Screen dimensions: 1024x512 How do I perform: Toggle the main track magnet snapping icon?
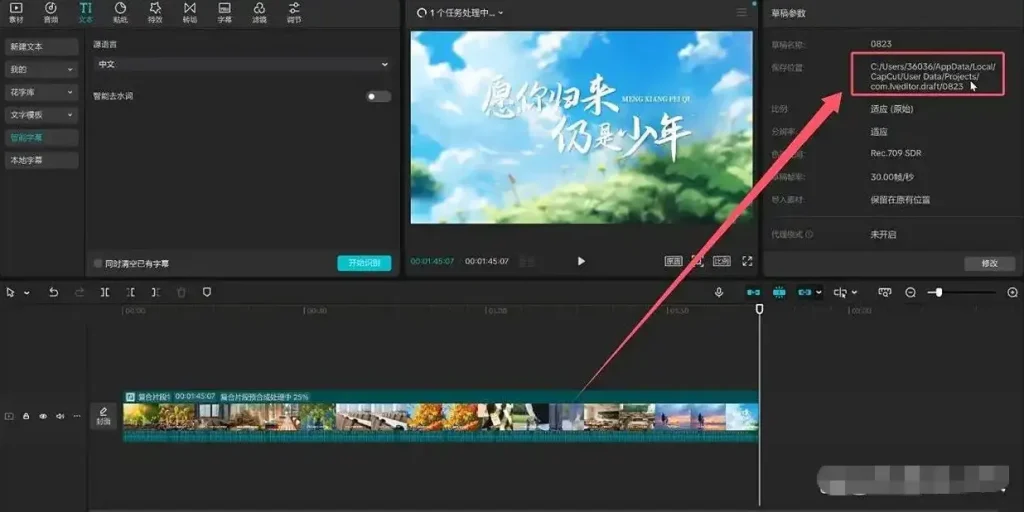pyautogui.click(x=753, y=293)
